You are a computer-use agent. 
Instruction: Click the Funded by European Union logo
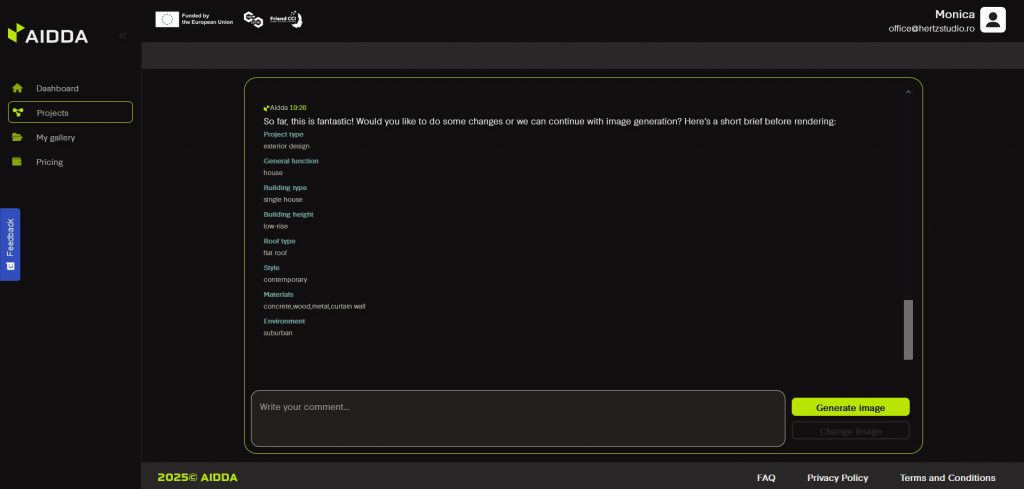point(194,19)
